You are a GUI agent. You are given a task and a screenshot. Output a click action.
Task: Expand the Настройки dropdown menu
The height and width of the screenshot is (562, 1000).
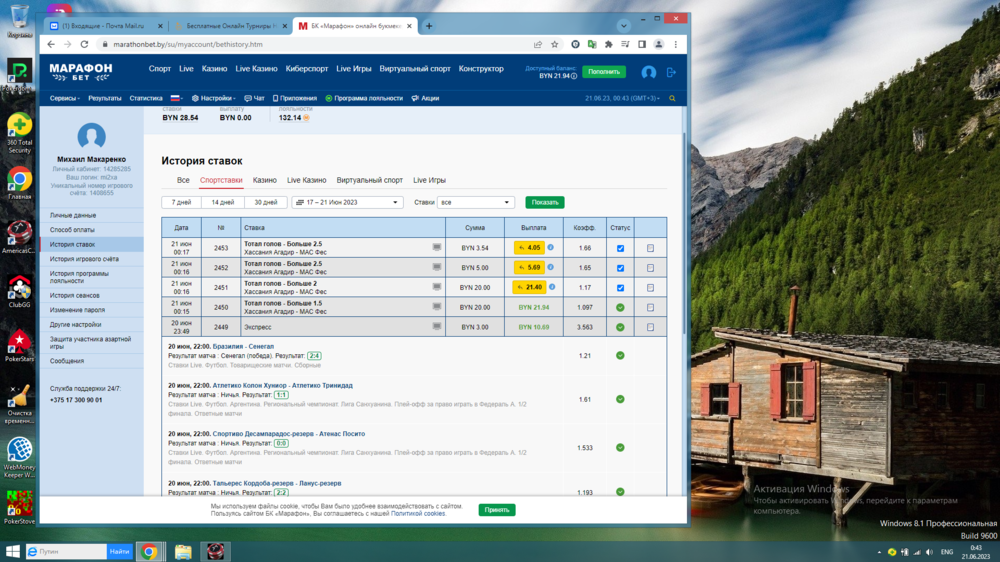point(214,98)
